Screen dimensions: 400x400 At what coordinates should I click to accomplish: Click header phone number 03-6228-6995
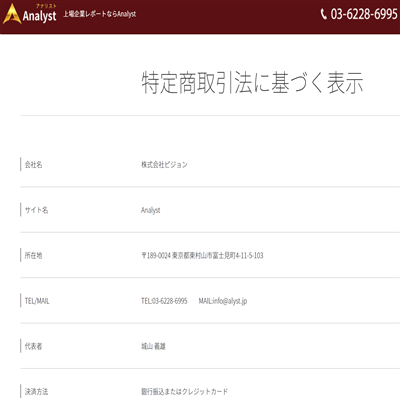[x=364, y=14]
